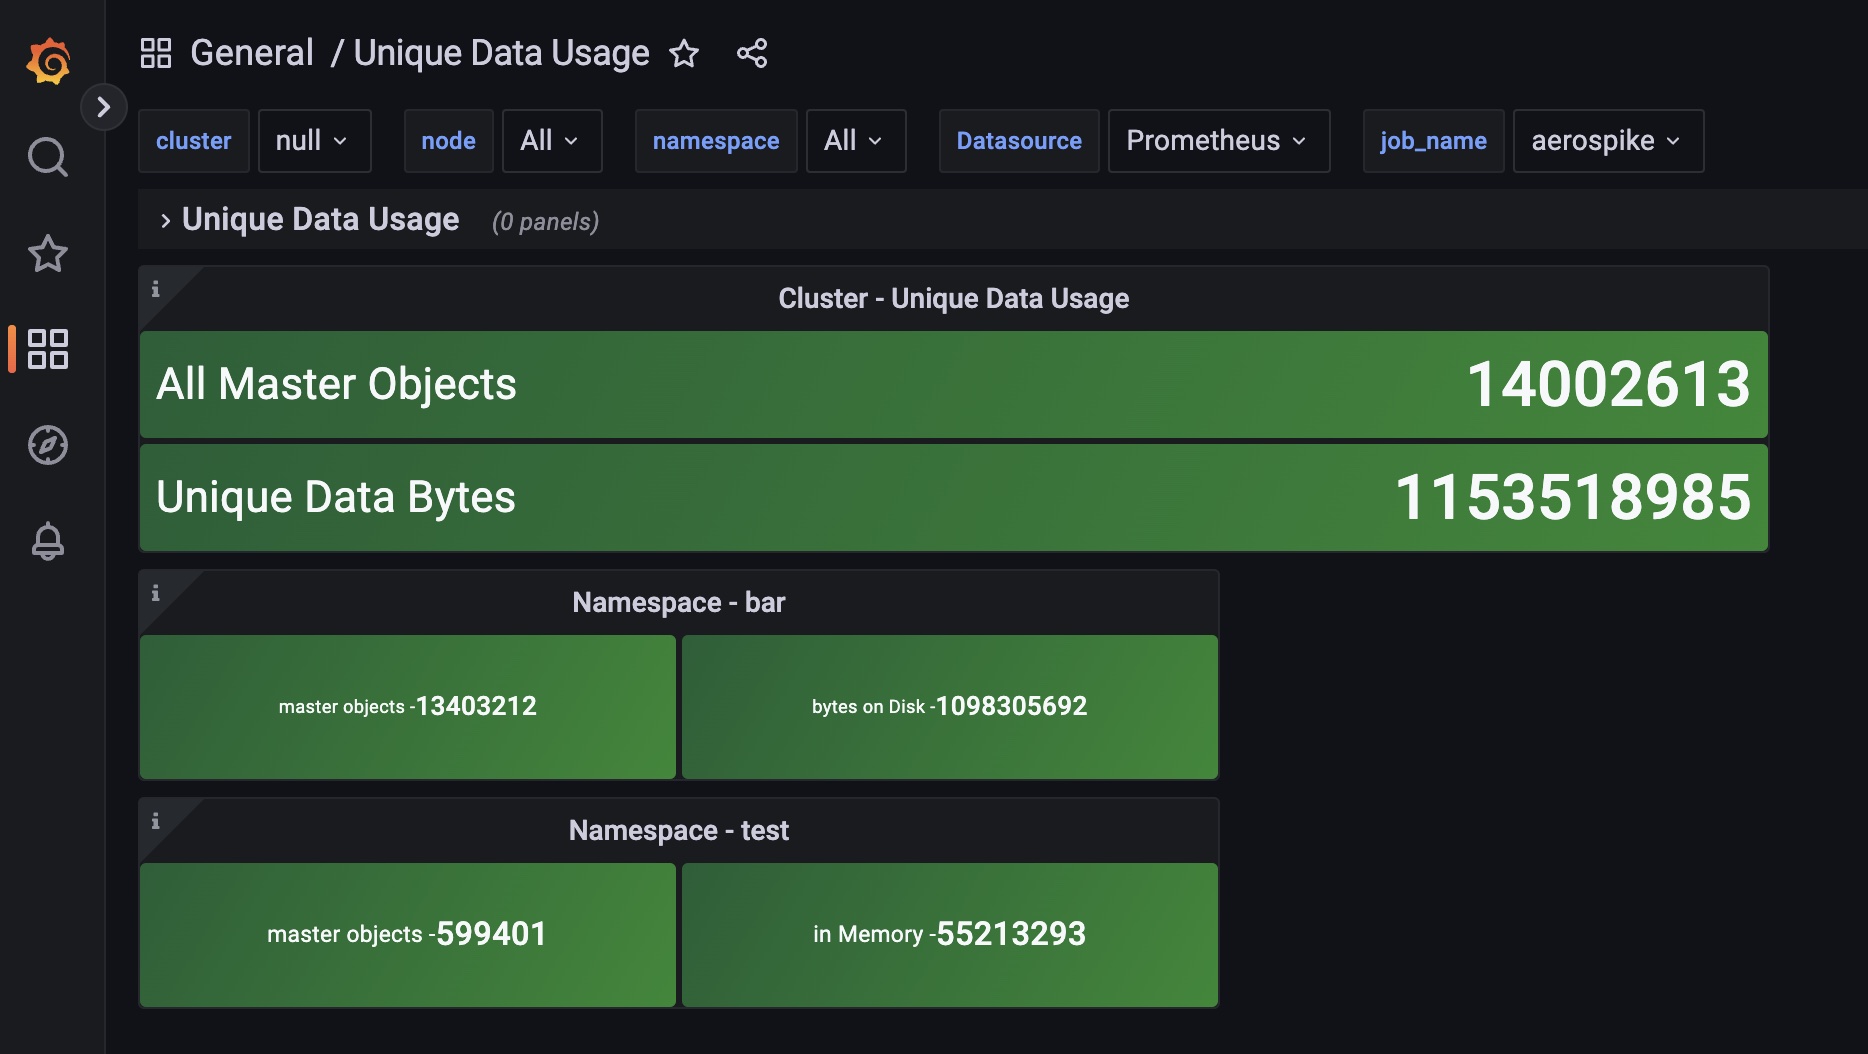Viewport: 1868px width, 1054px height.
Task: Expand the Unique Data Usage row
Action: 320,220
